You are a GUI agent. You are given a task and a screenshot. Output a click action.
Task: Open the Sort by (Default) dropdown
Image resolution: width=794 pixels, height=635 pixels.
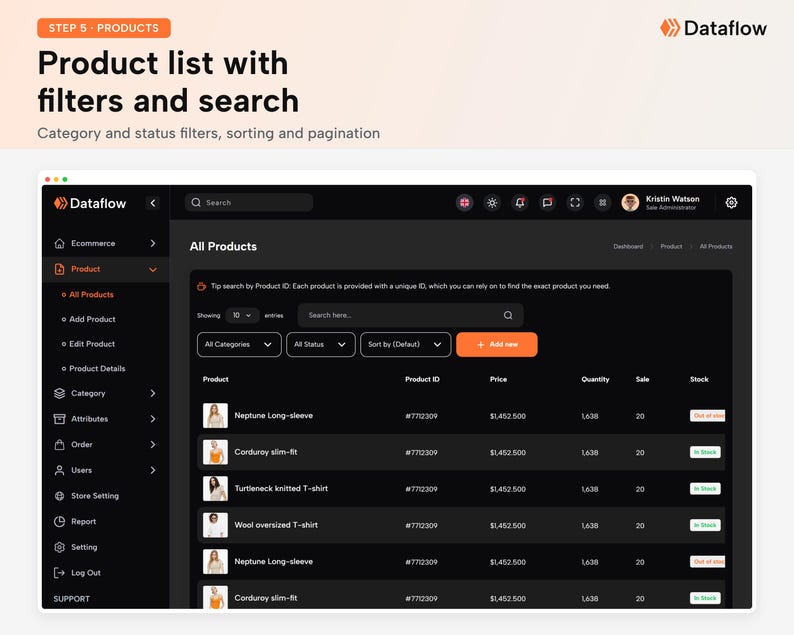(x=406, y=344)
